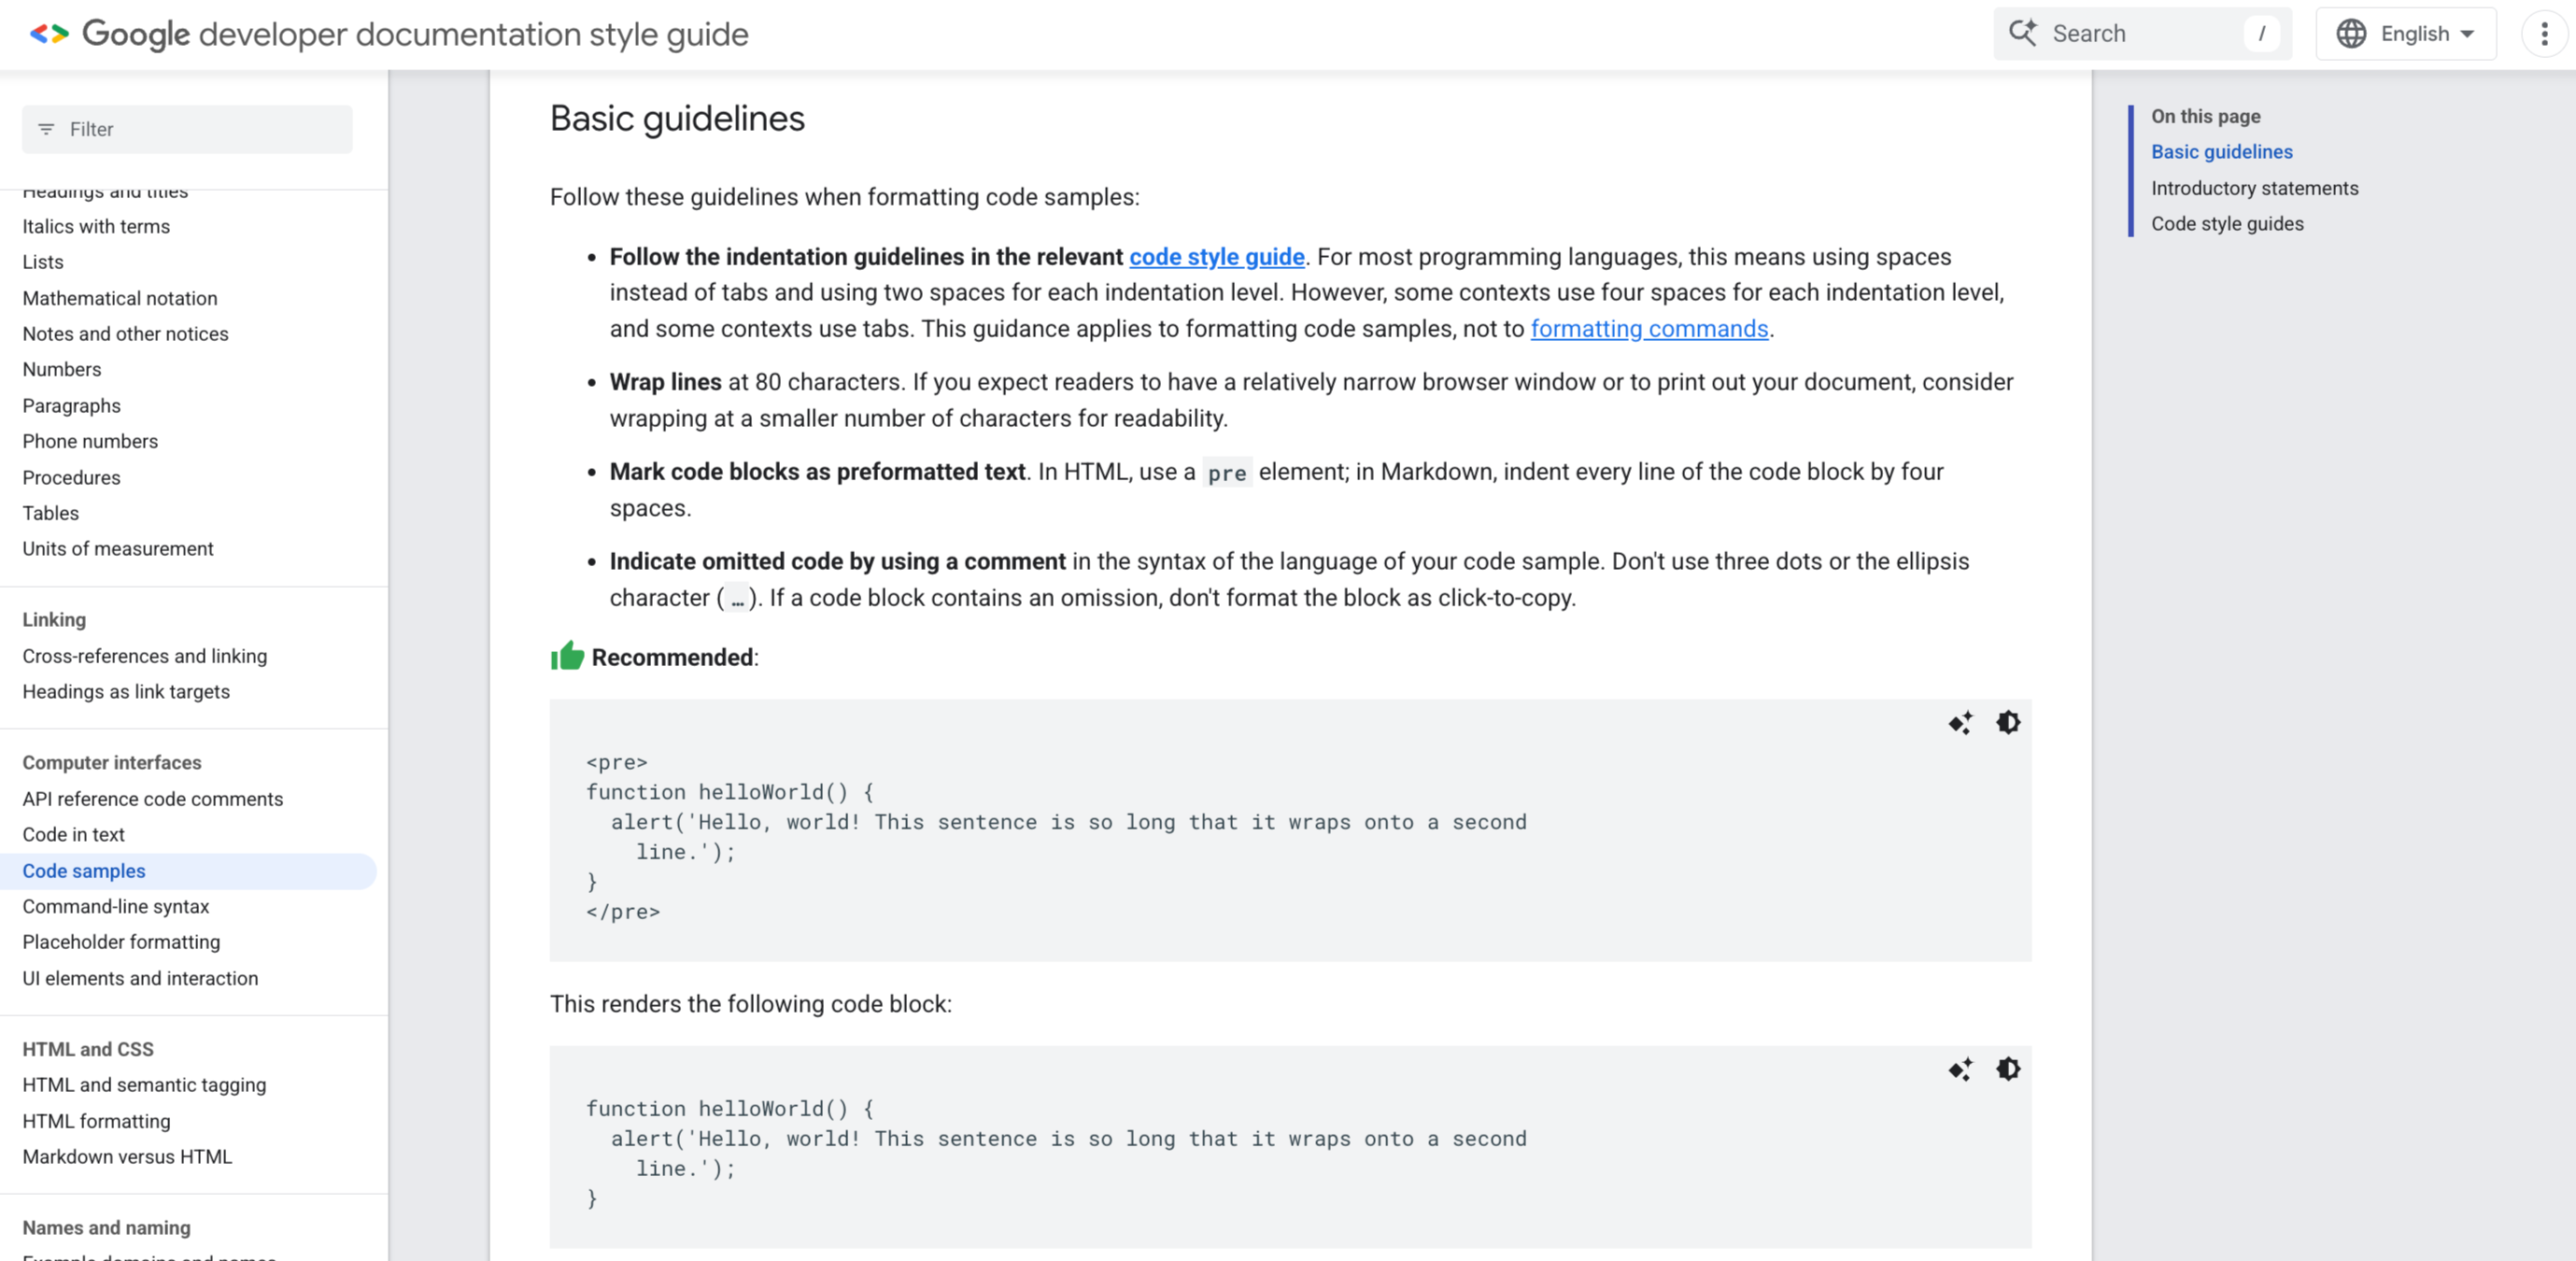Click the search sparkle magnifier icon
Image resolution: width=2576 pixels, height=1261 pixels.
pos(2022,33)
